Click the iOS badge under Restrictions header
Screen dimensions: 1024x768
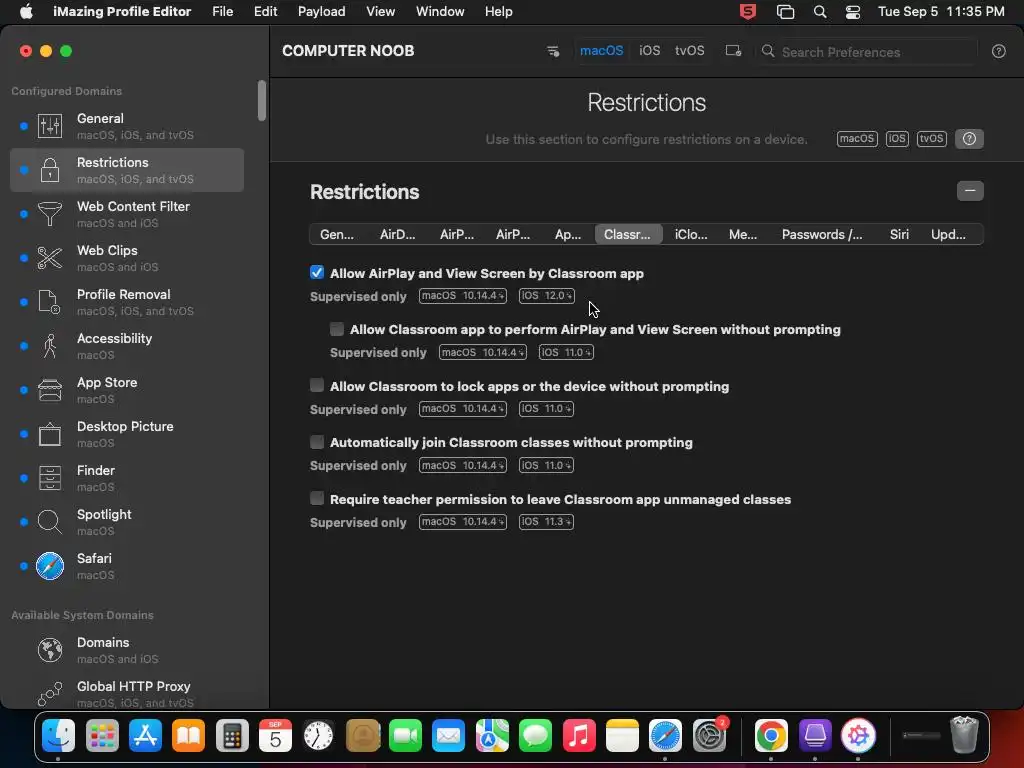(897, 138)
